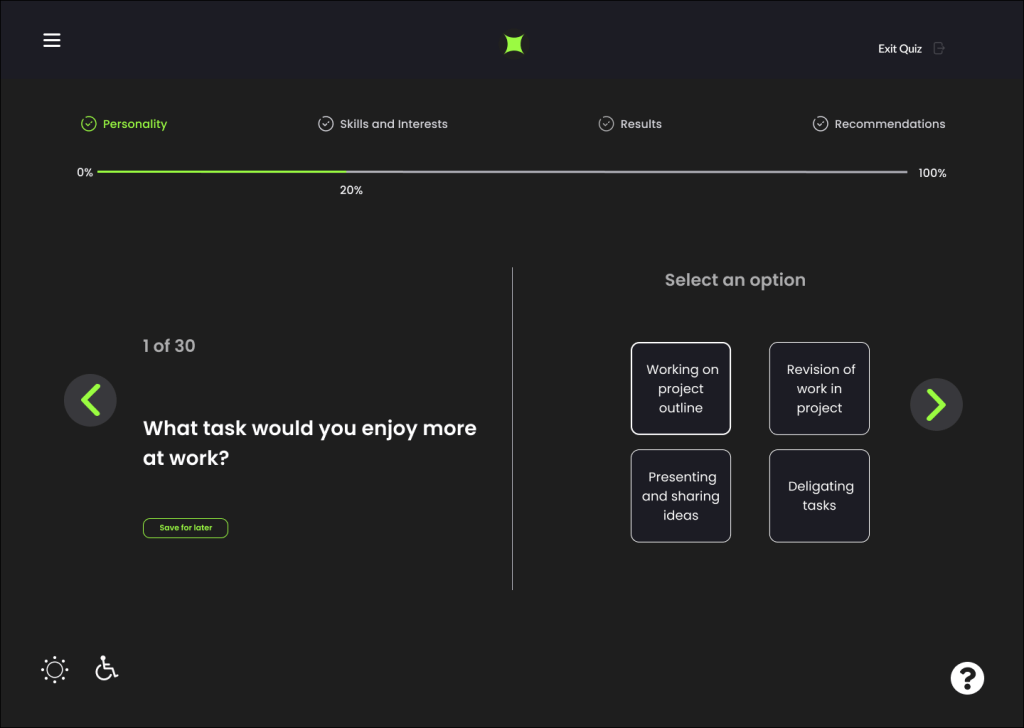The height and width of the screenshot is (728, 1024).
Task: Pick "Presenting and sharing ideas" option
Action: coord(680,496)
